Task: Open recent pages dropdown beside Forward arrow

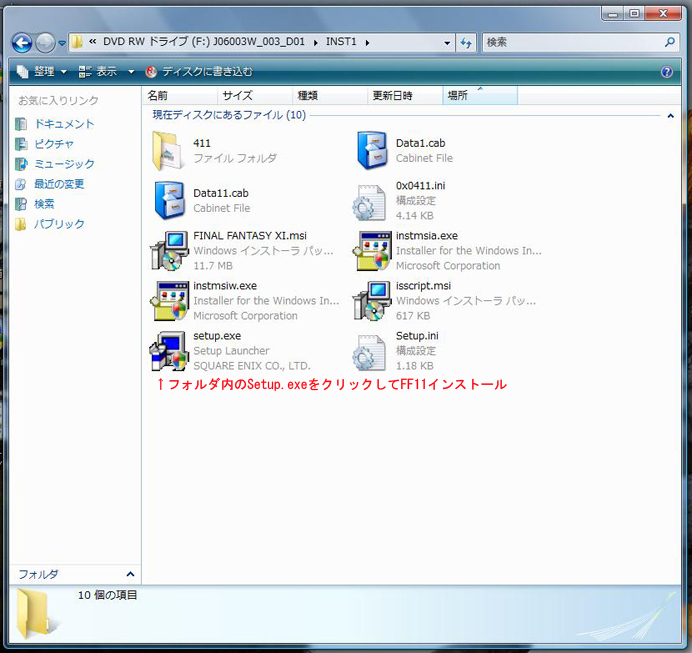Action: (x=62, y=43)
